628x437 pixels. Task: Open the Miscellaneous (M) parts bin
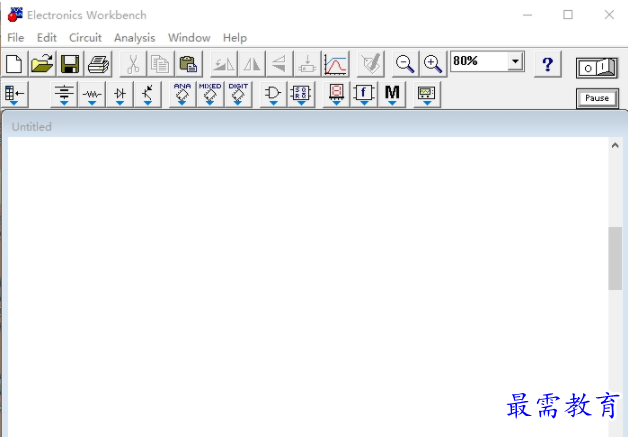tap(392, 95)
